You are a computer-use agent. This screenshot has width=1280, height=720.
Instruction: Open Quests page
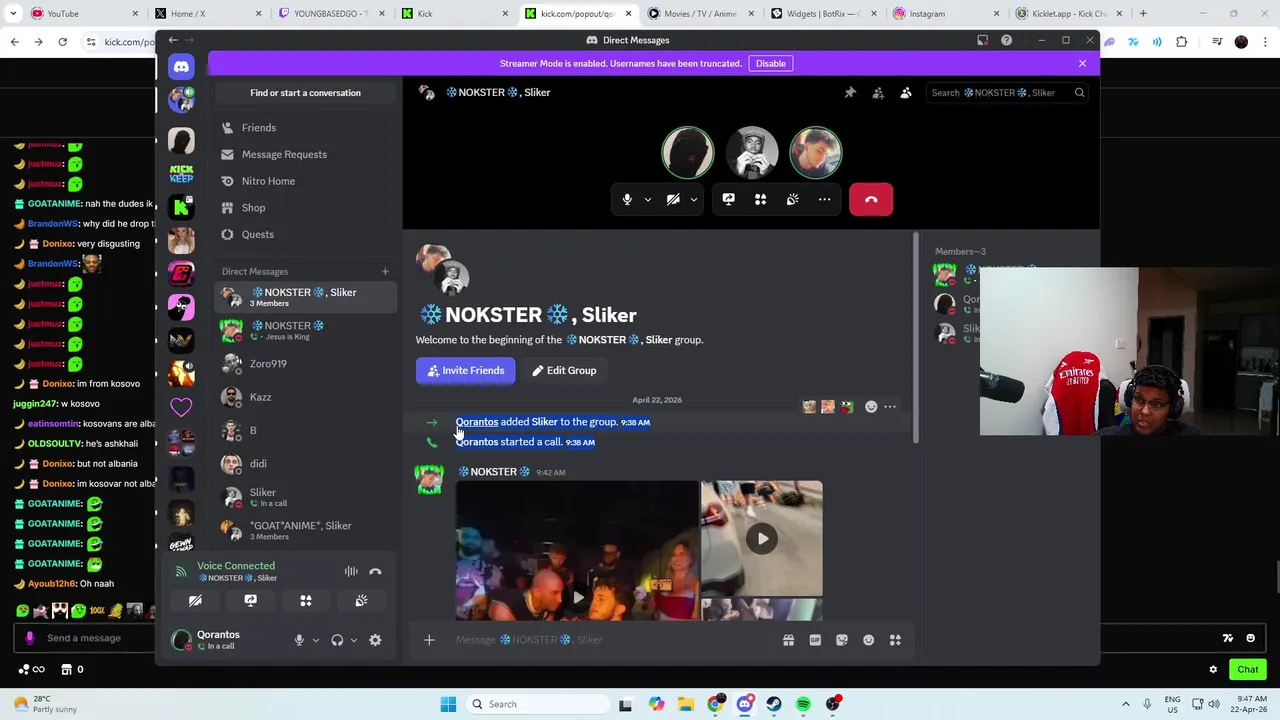pyautogui.click(x=305, y=234)
